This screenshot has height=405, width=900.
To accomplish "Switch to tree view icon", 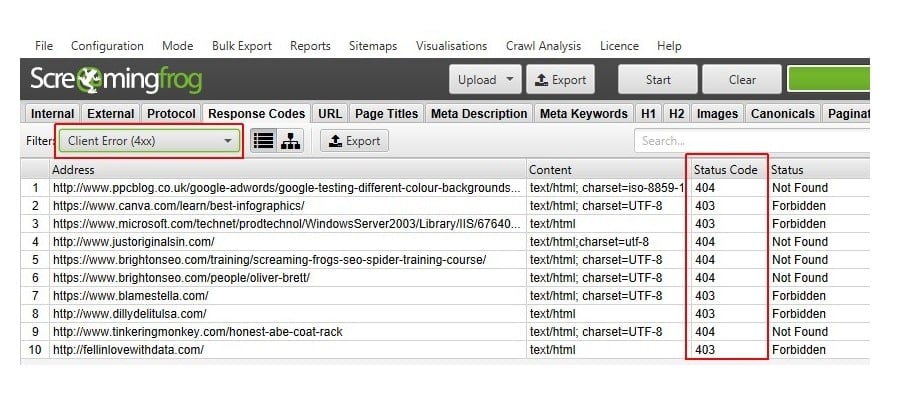I will (x=290, y=141).
